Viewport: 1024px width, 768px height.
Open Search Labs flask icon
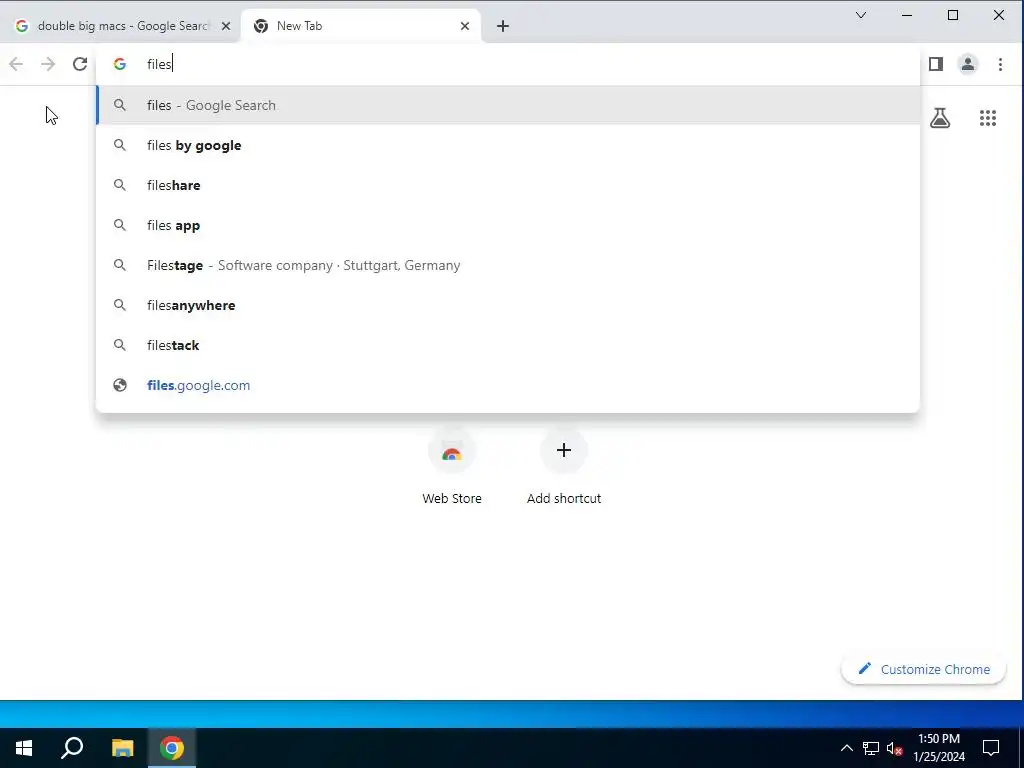940,118
